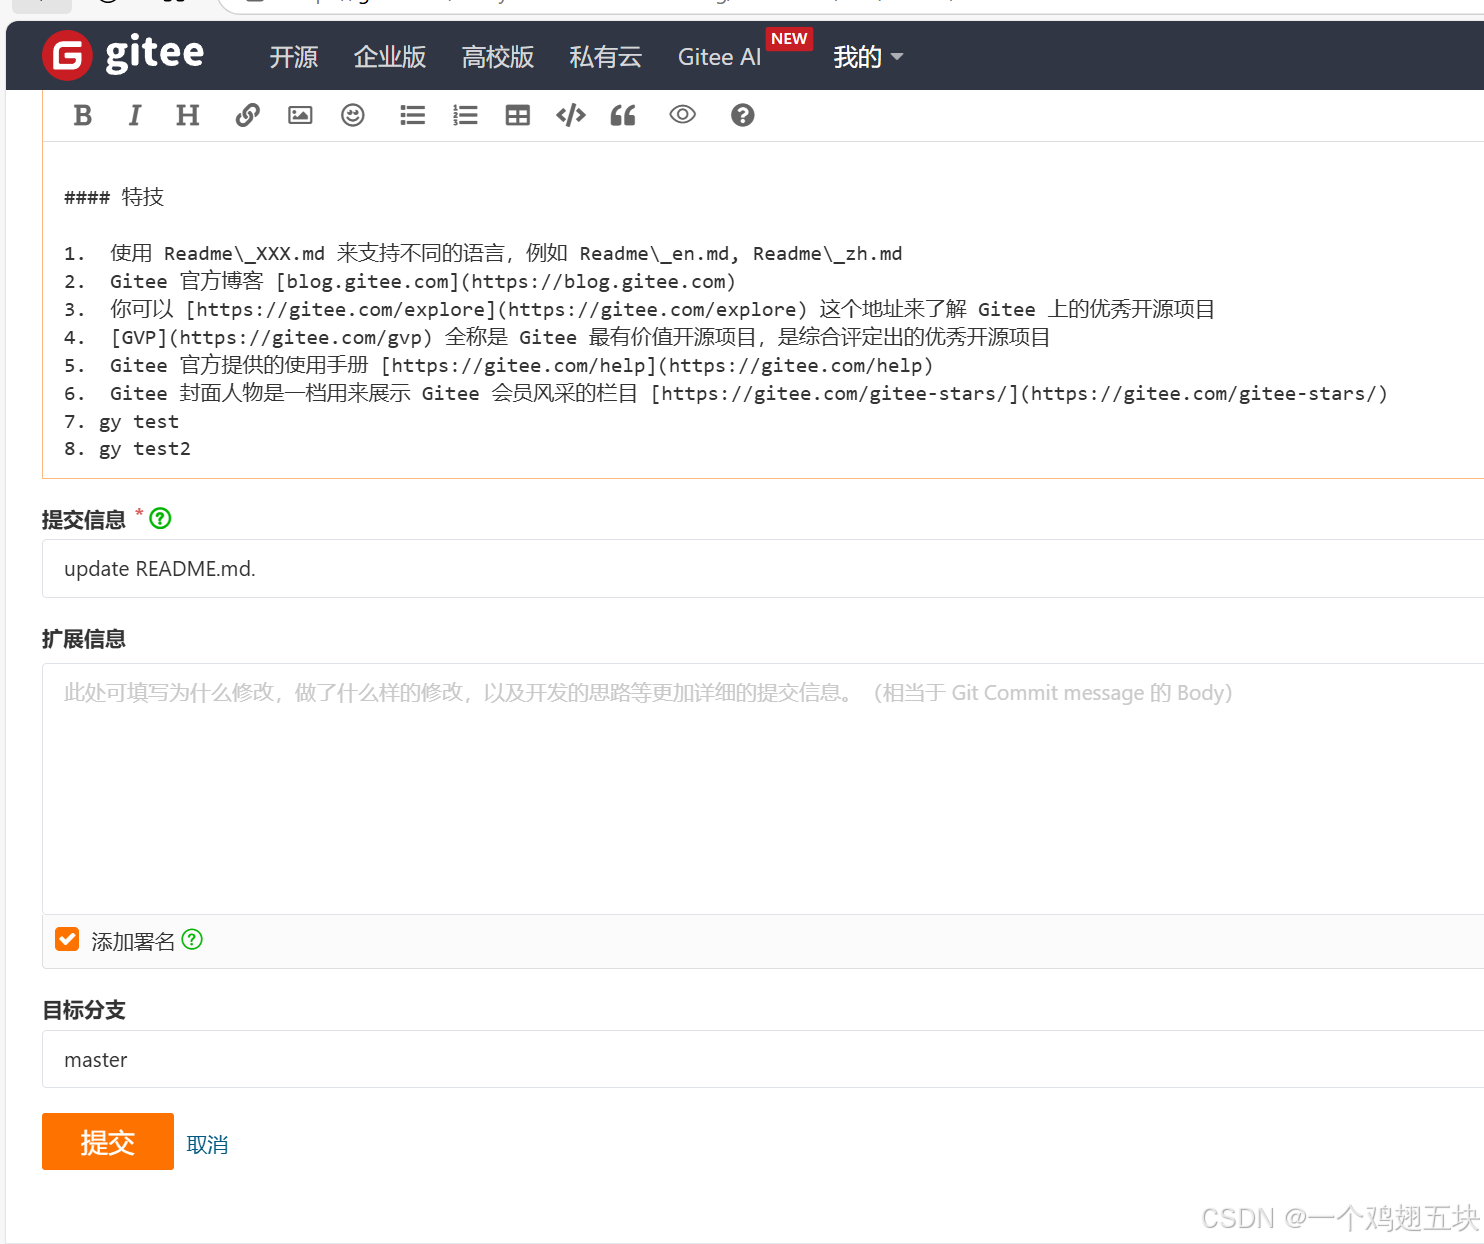Click help icon next to 添加署名
Image resolution: width=1484 pixels, height=1244 pixels.
tap(192, 939)
